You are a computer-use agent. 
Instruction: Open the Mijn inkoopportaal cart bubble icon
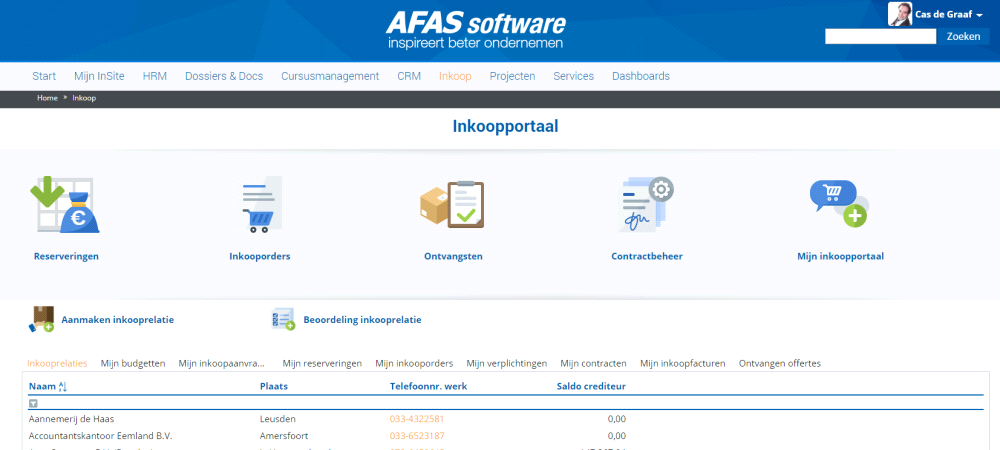point(839,203)
